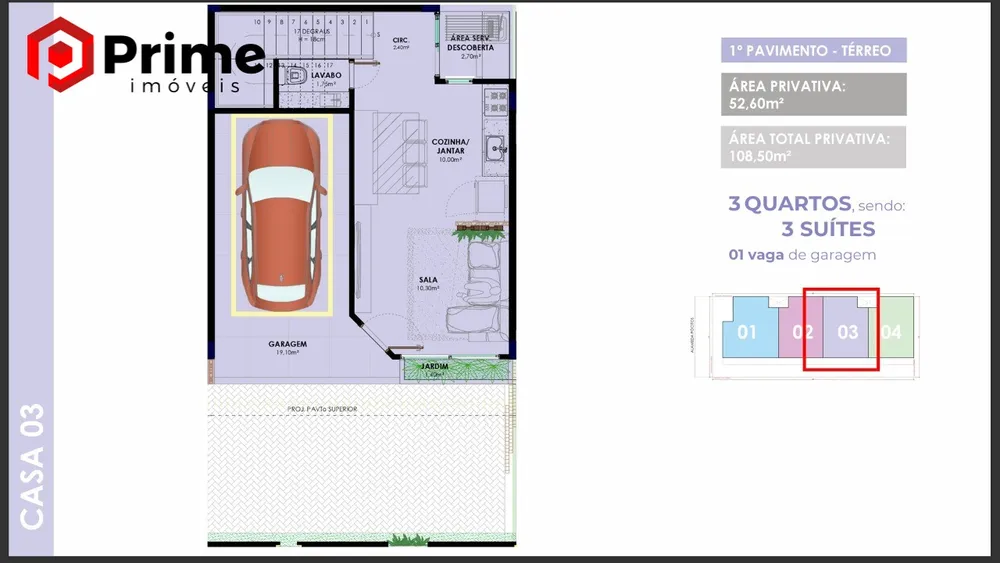Viewport: 1000px width, 563px height.
Task: Click the 01 vaga de garagem text
Action: (x=802, y=254)
